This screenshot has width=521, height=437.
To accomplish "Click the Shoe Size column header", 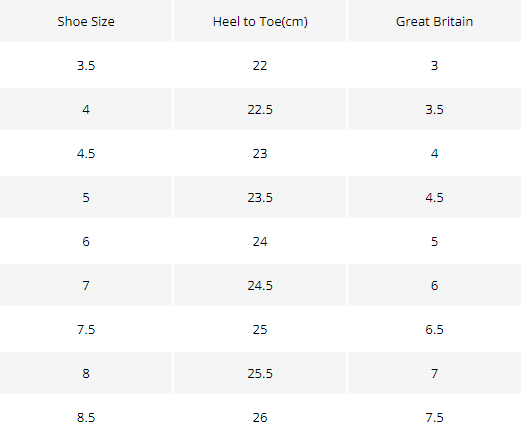I will click(86, 21).
